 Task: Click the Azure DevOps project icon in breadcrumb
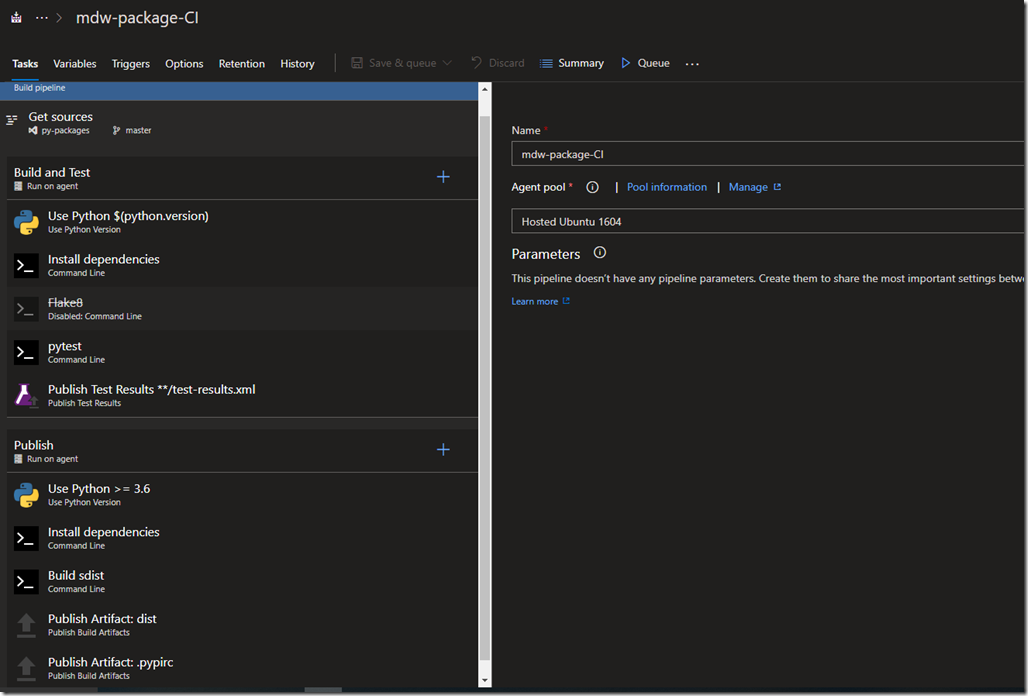point(16,18)
